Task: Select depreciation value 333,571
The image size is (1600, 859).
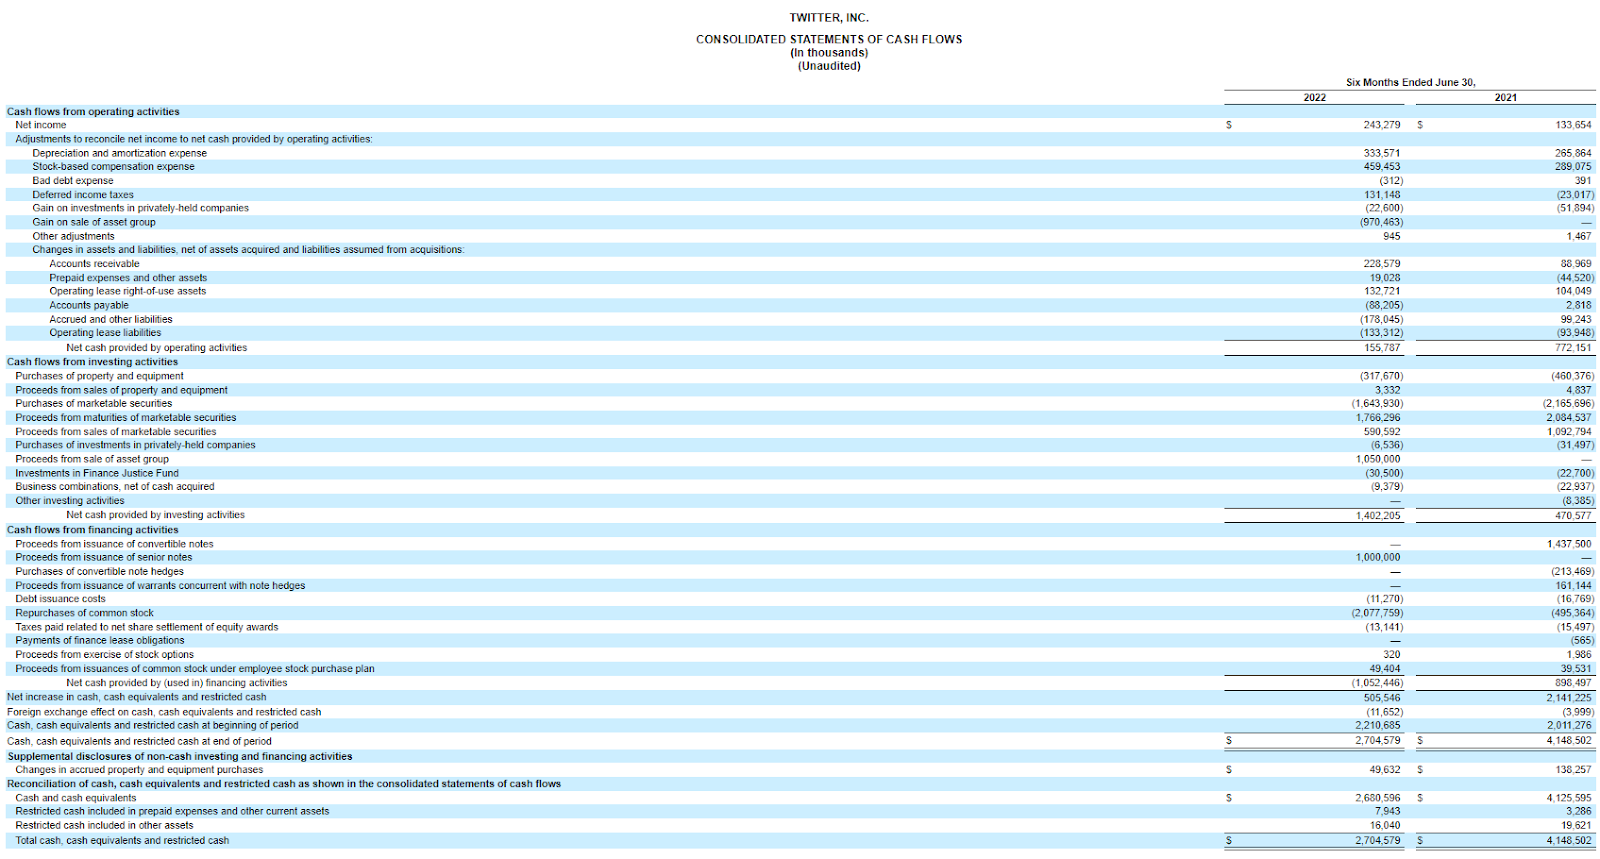Action: (1382, 153)
